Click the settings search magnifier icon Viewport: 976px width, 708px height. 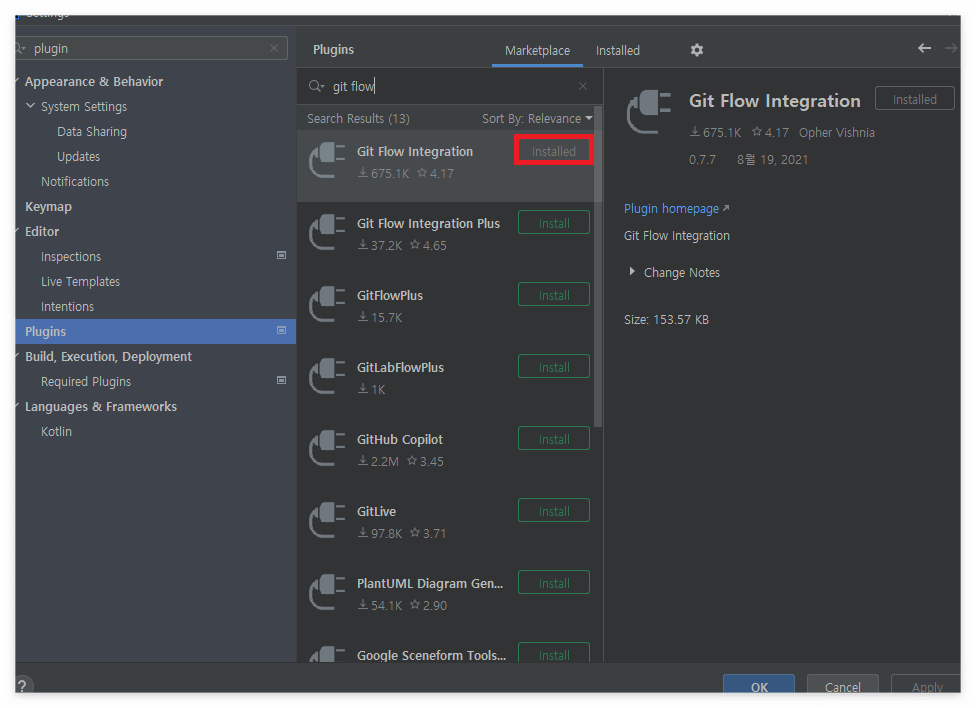(21, 48)
